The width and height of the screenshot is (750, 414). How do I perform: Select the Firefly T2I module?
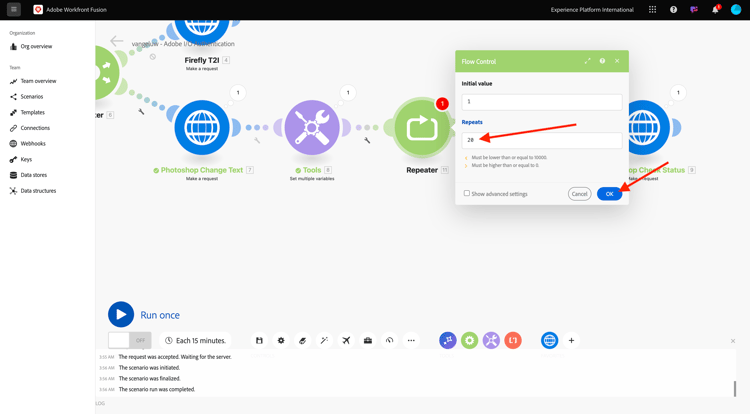(x=202, y=32)
